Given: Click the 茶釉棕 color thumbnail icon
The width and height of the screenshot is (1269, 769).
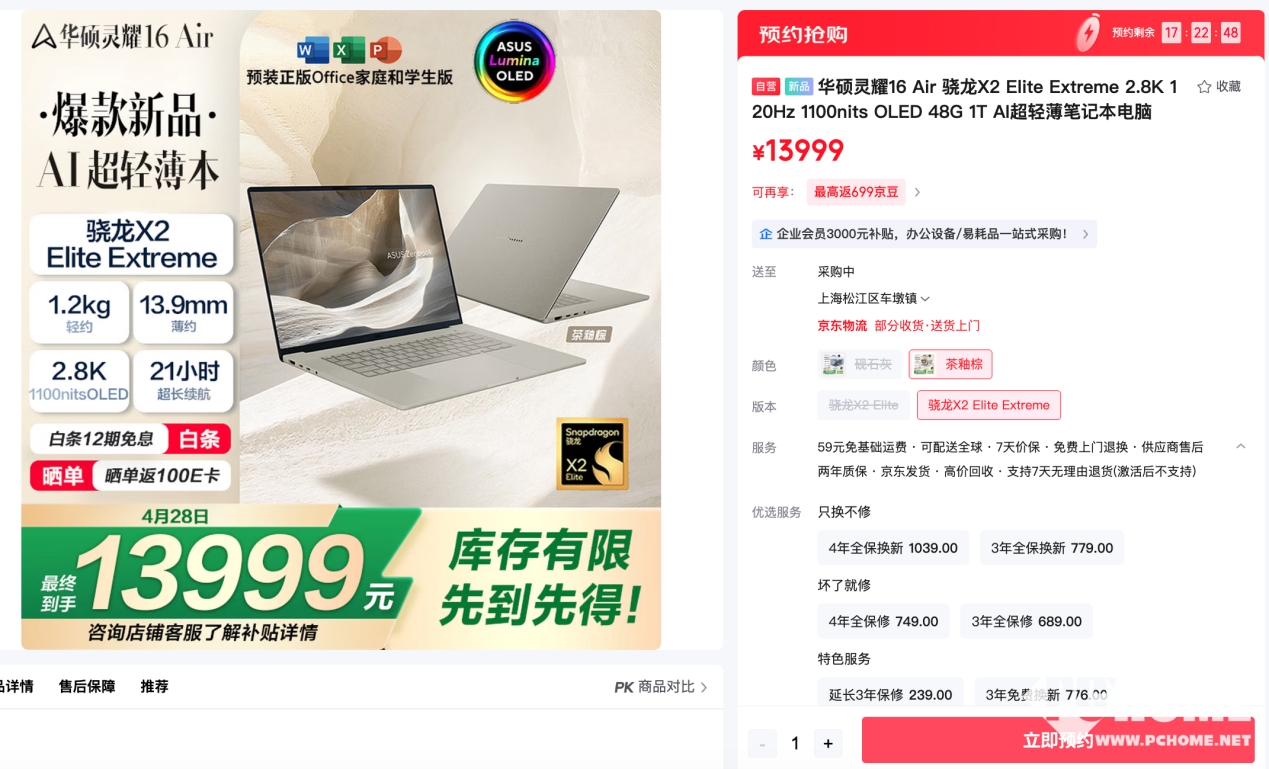Looking at the screenshot, I should [x=924, y=364].
